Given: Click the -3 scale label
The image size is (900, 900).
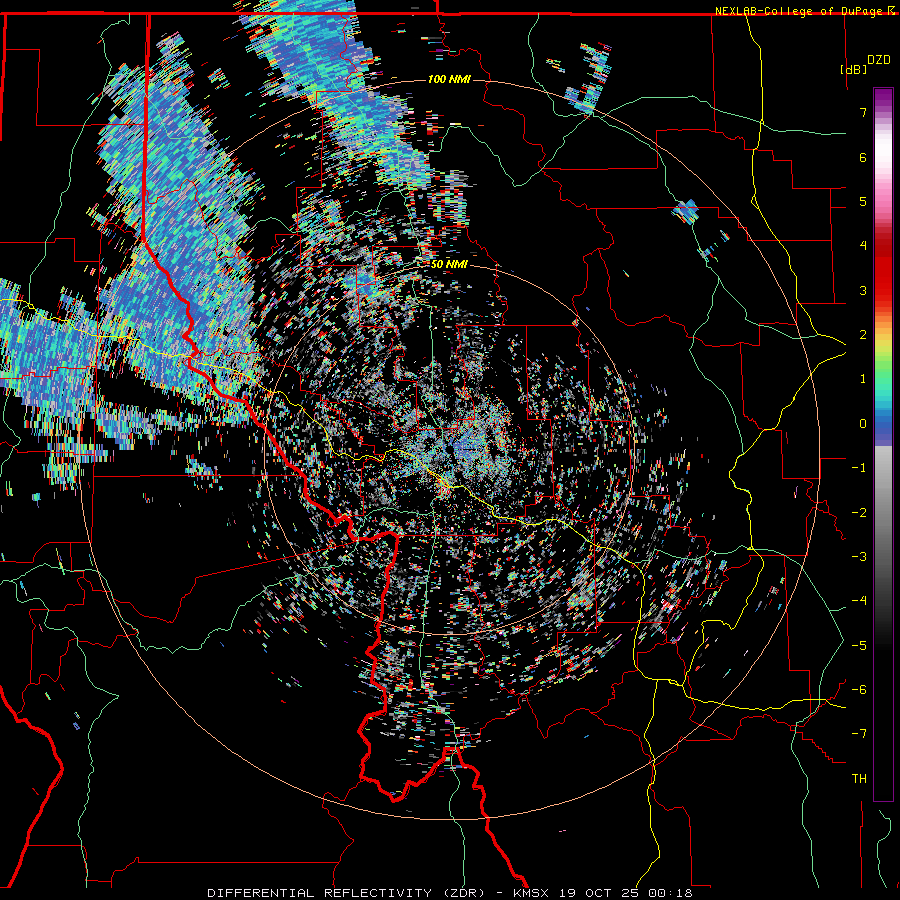Looking at the screenshot, I should click(x=859, y=557).
